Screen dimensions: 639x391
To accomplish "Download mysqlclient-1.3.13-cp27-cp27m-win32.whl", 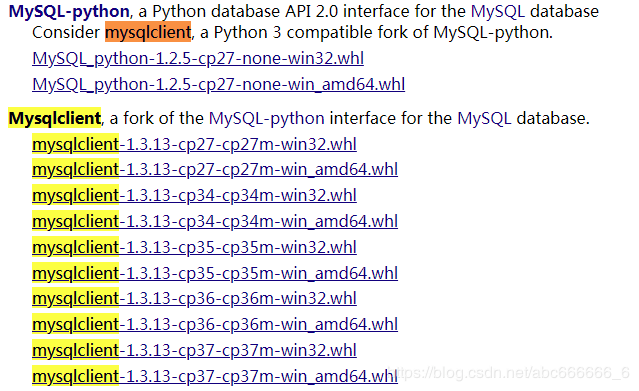I will [x=194, y=144].
